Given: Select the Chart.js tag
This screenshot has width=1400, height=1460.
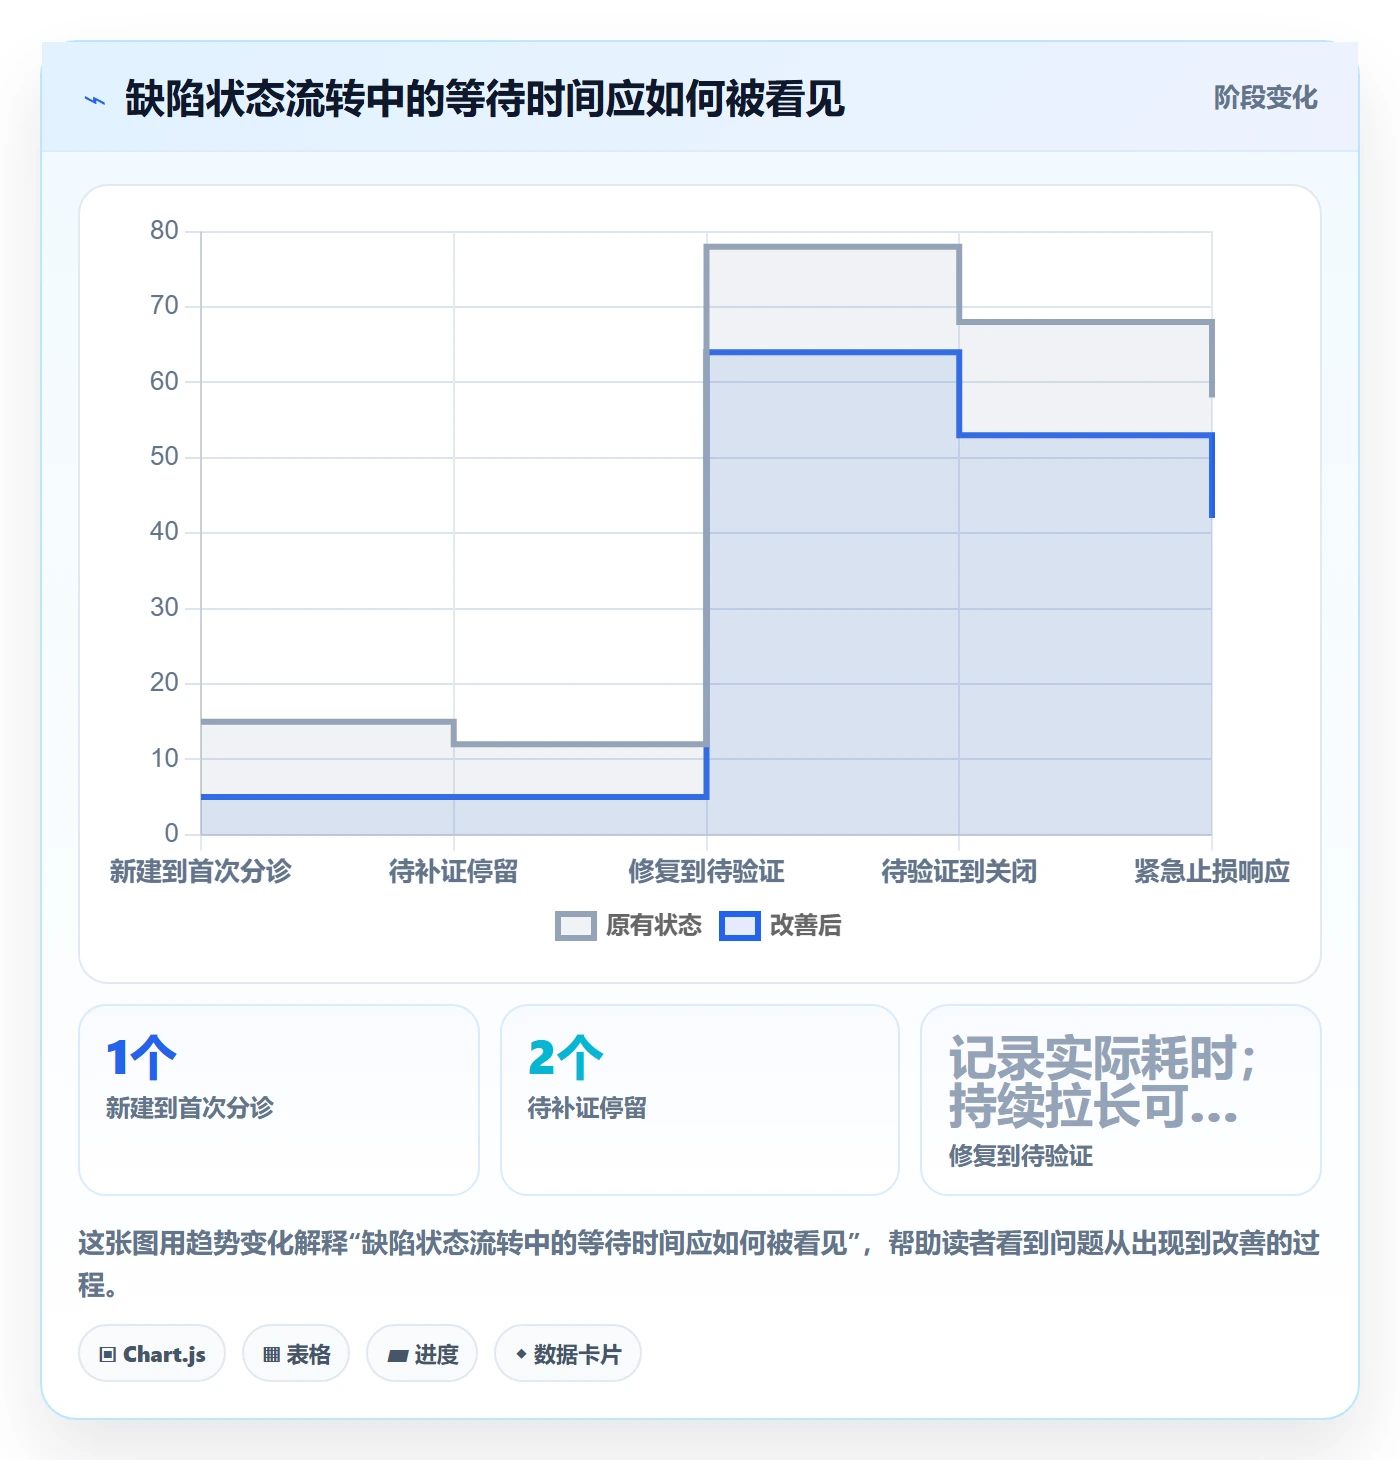Looking at the screenshot, I should pos(152,1354).
